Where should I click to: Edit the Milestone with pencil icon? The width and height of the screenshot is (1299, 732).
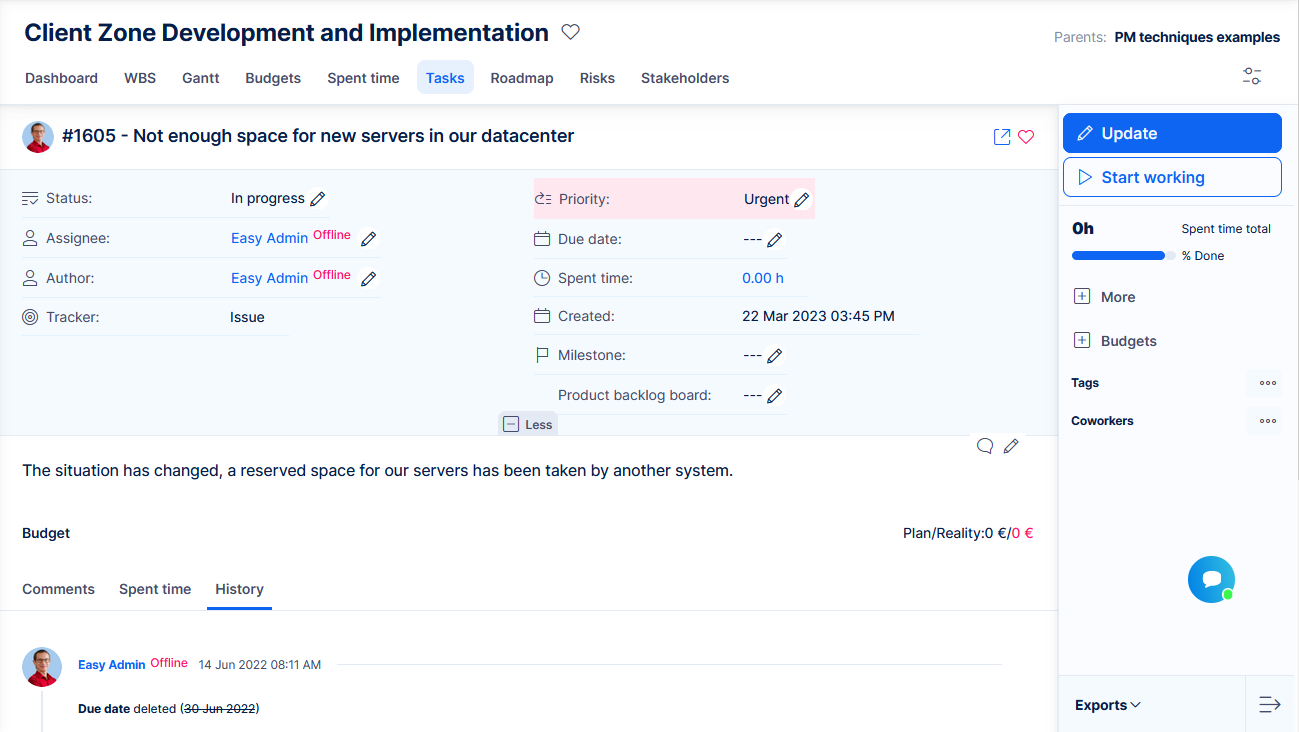coord(774,356)
